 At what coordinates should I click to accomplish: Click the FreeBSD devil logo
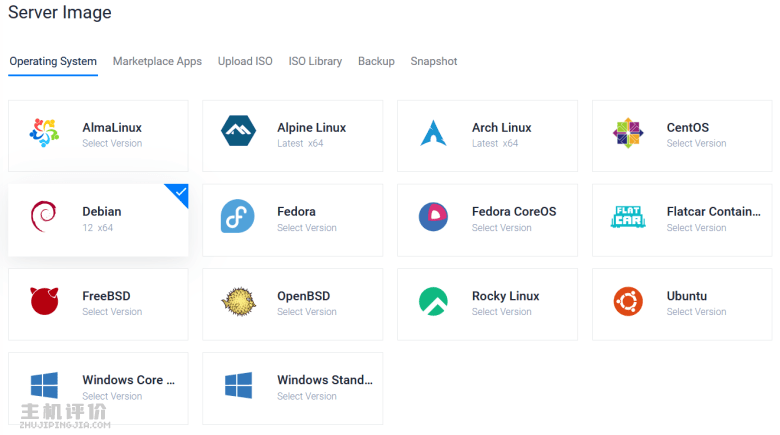pyautogui.click(x=44, y=301)
